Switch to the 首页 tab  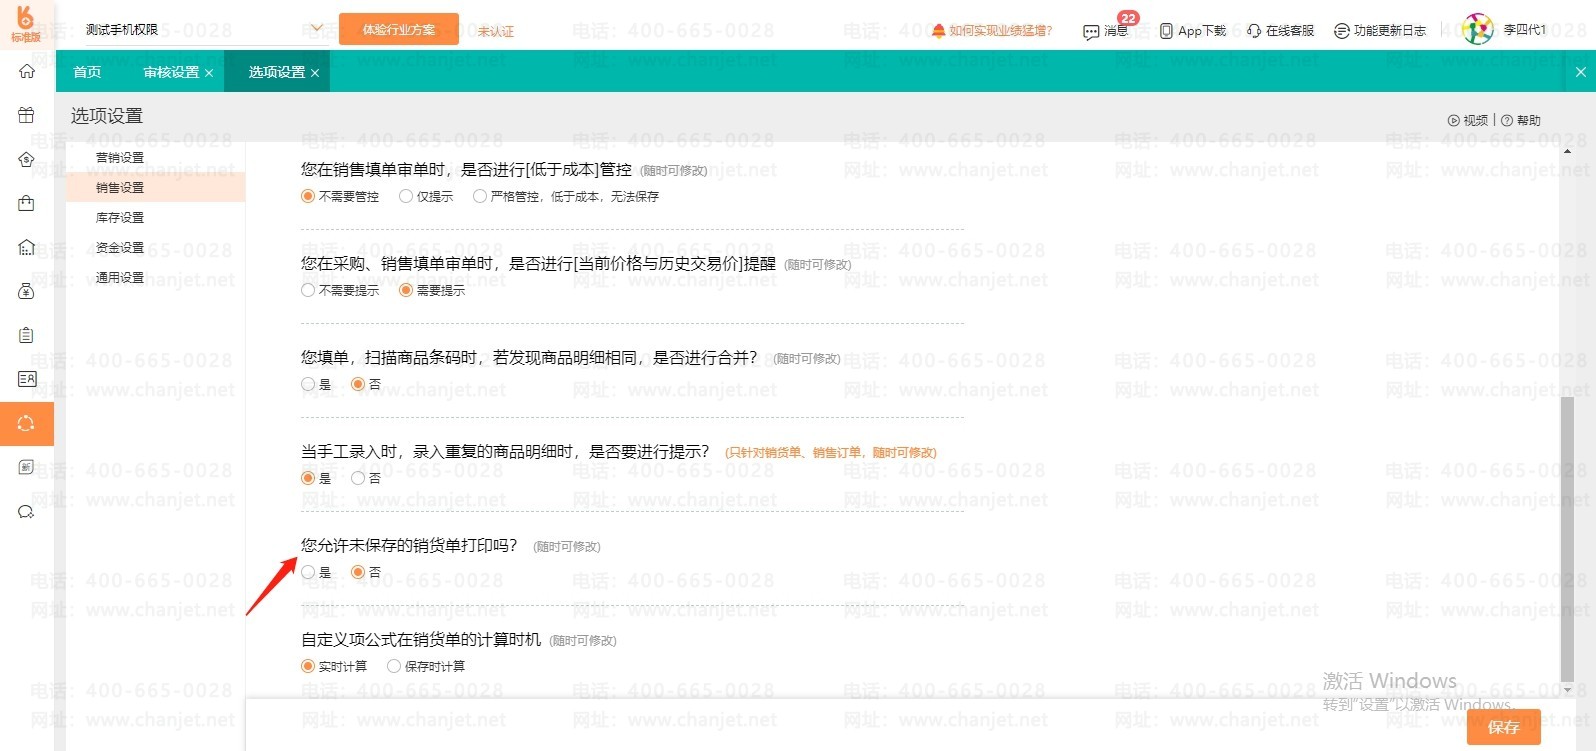[x=87, y=72]
